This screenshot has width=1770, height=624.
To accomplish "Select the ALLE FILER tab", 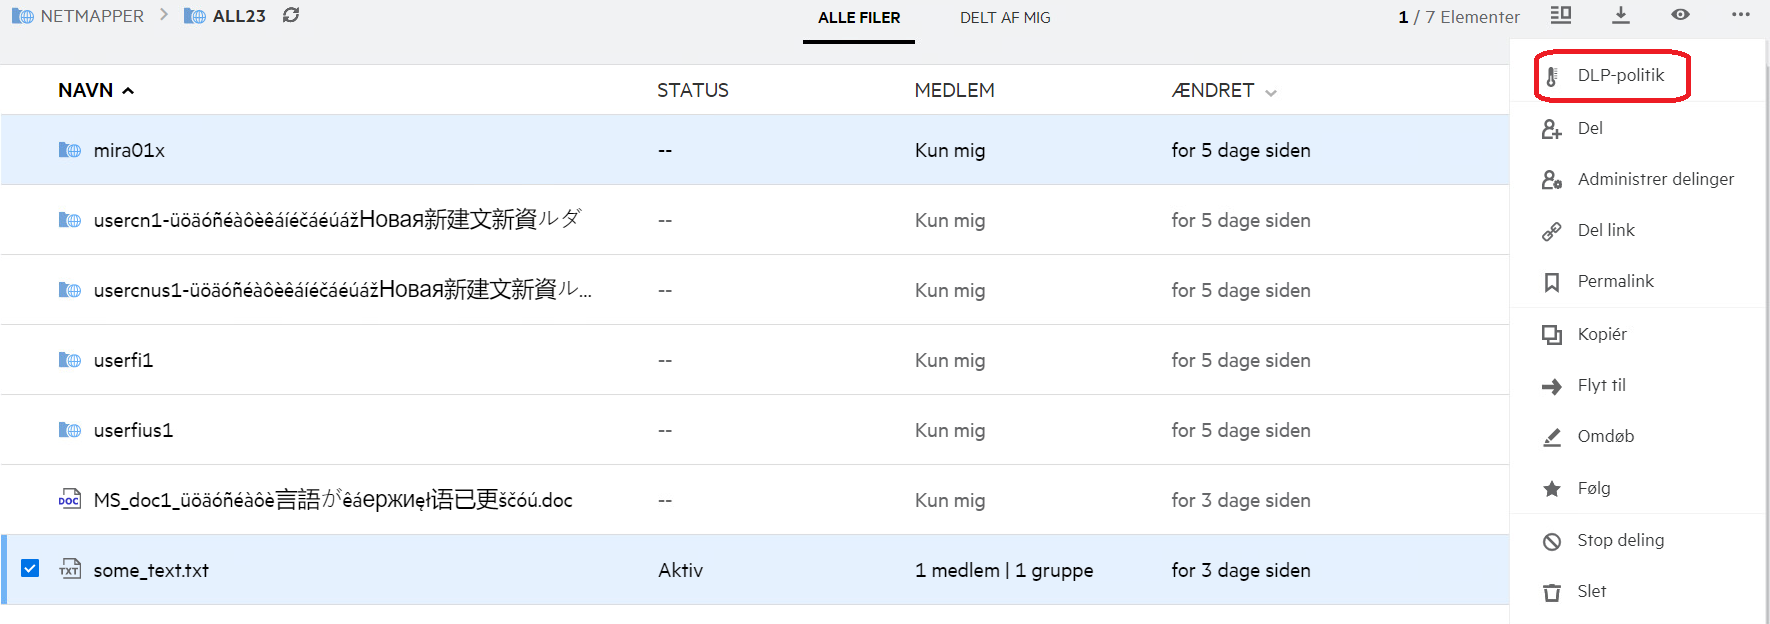I will pyautogui.click(x=859, y=18).
